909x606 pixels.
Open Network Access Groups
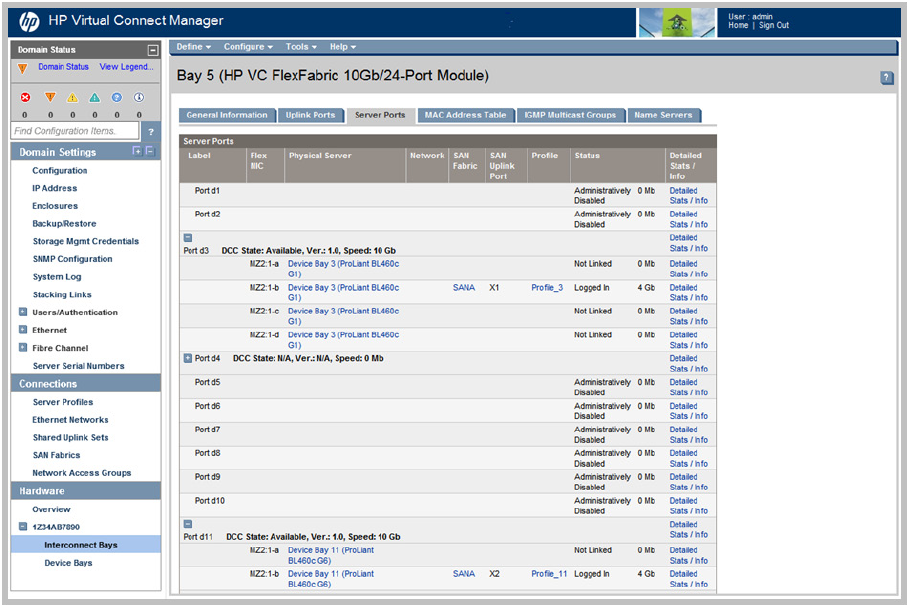[x=82, y=473]
